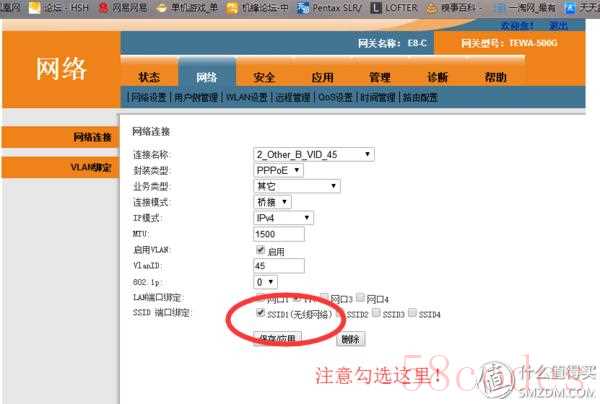Screen dimensions: 600x404
Task: Open the 业务类型 其它 dropdown
Action: pyautogui.click(x=297, y=186)
